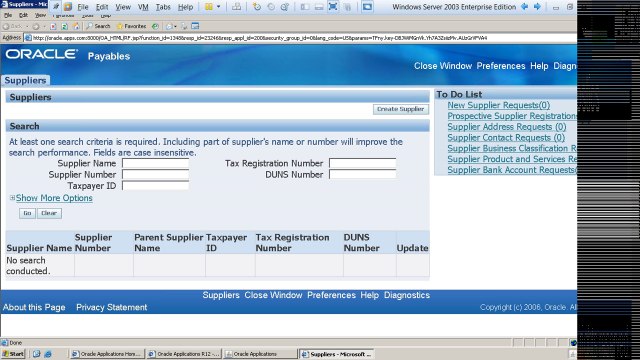This screenshot has height=360, width=640.
Task: Click Preferences in top header
Action: (501, 66)
